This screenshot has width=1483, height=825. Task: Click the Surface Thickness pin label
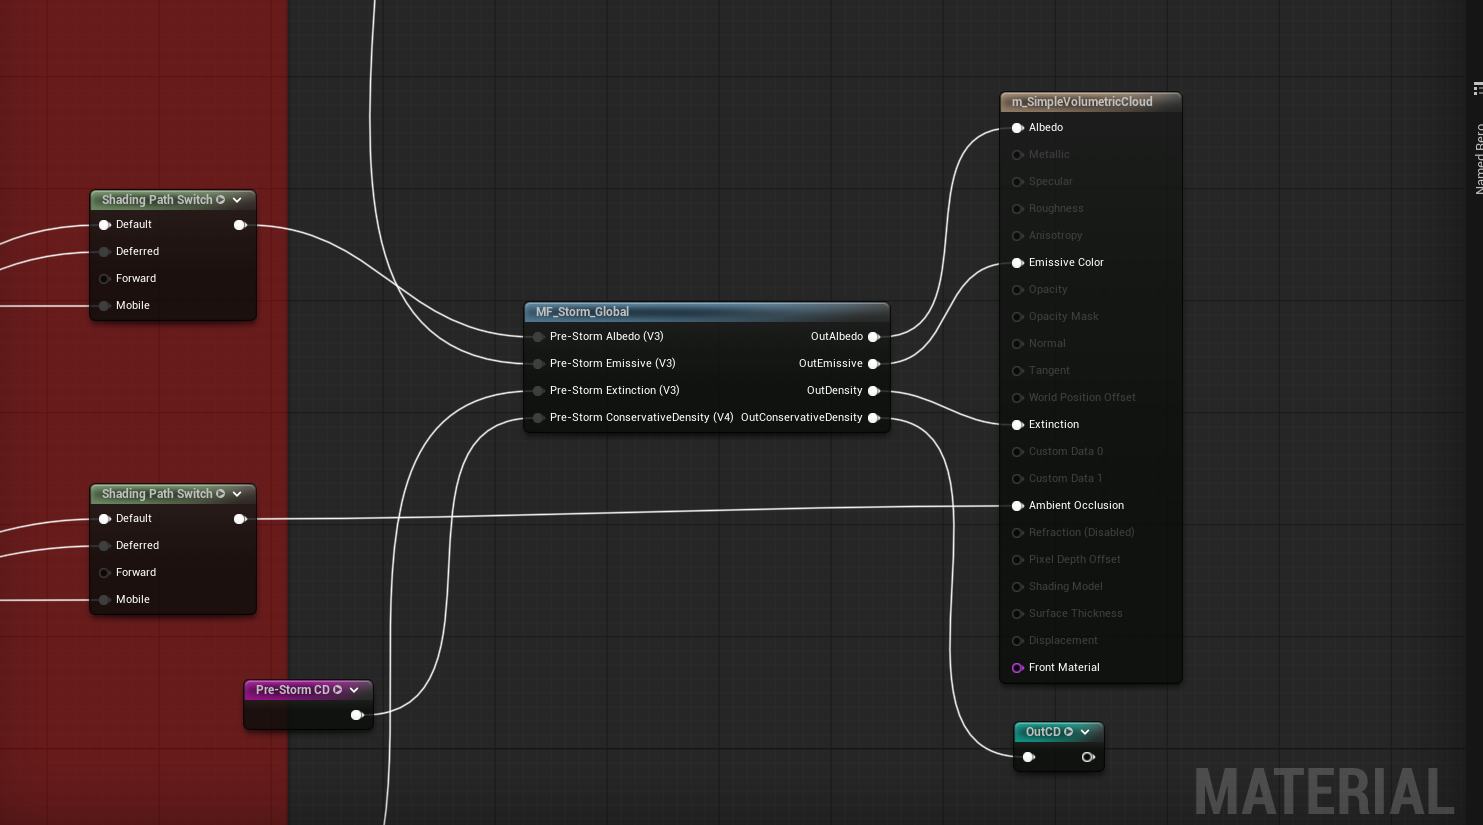click(x=1076, y=614)
